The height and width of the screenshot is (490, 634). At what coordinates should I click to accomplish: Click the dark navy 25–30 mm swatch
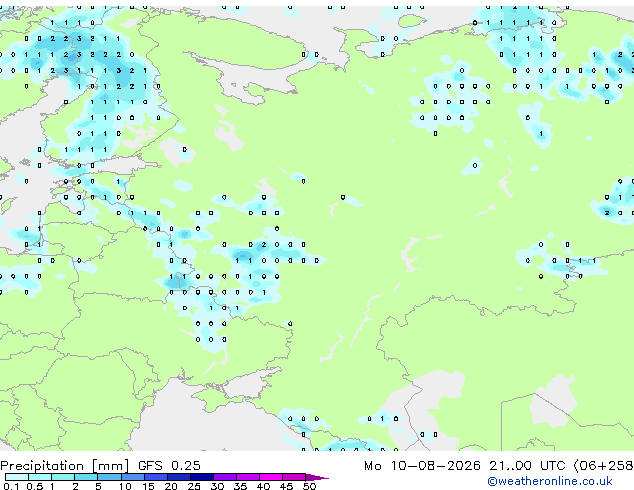click(x=202, y=477)
